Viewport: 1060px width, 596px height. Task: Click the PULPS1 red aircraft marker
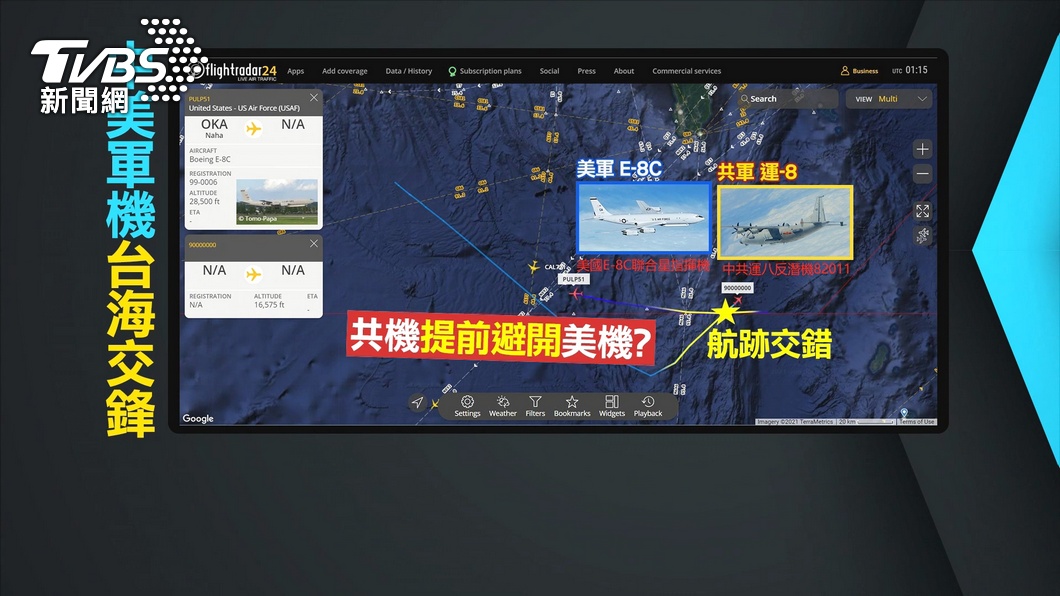[x=575, y=294]
